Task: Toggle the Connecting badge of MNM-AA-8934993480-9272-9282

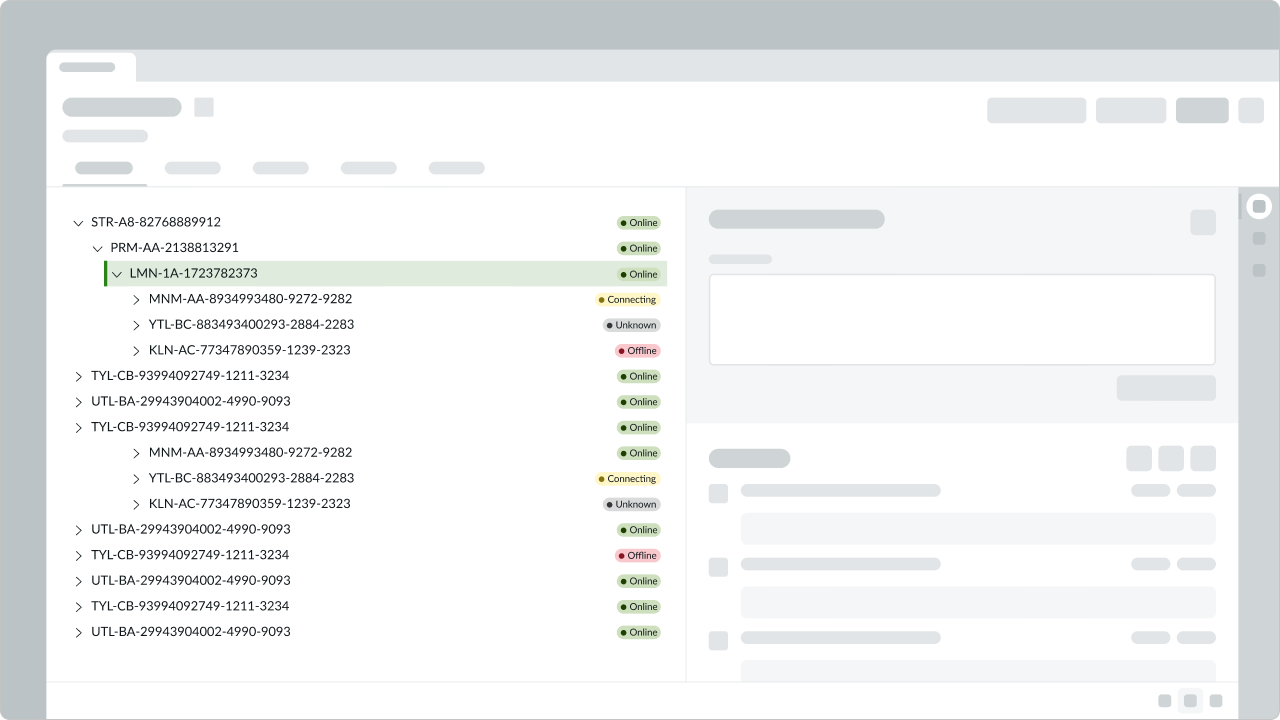Action: 628,299
